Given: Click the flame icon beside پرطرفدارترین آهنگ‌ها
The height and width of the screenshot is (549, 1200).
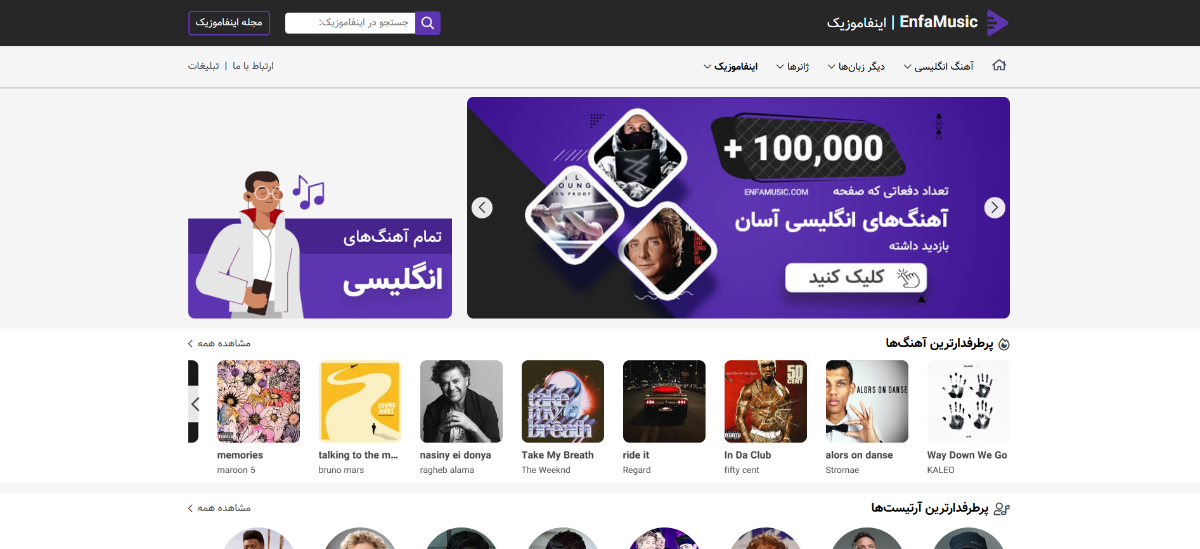Looking at the screenshot, I should tap(1004, 344).
